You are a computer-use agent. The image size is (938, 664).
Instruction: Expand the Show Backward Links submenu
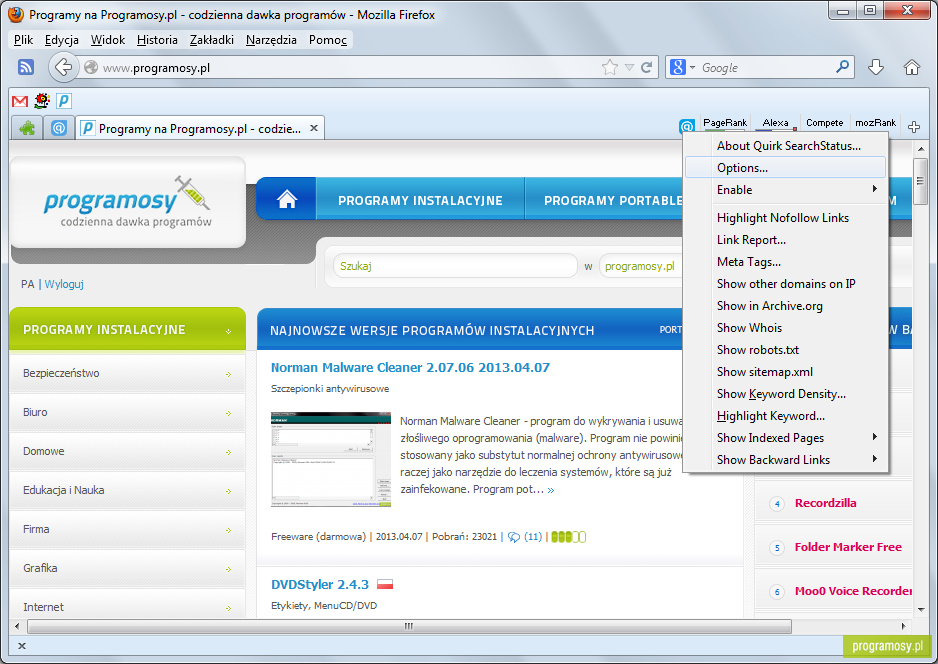tap(875, 459)
